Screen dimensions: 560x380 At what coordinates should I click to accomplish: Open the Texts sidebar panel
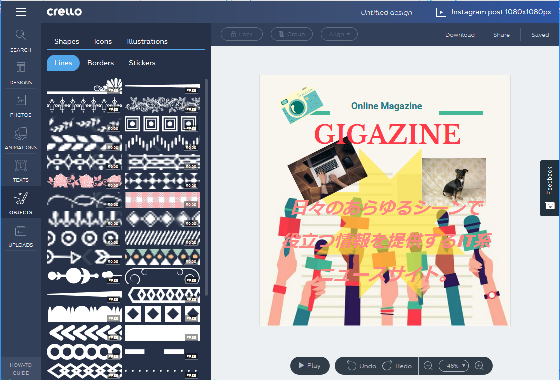coord(21,171)
